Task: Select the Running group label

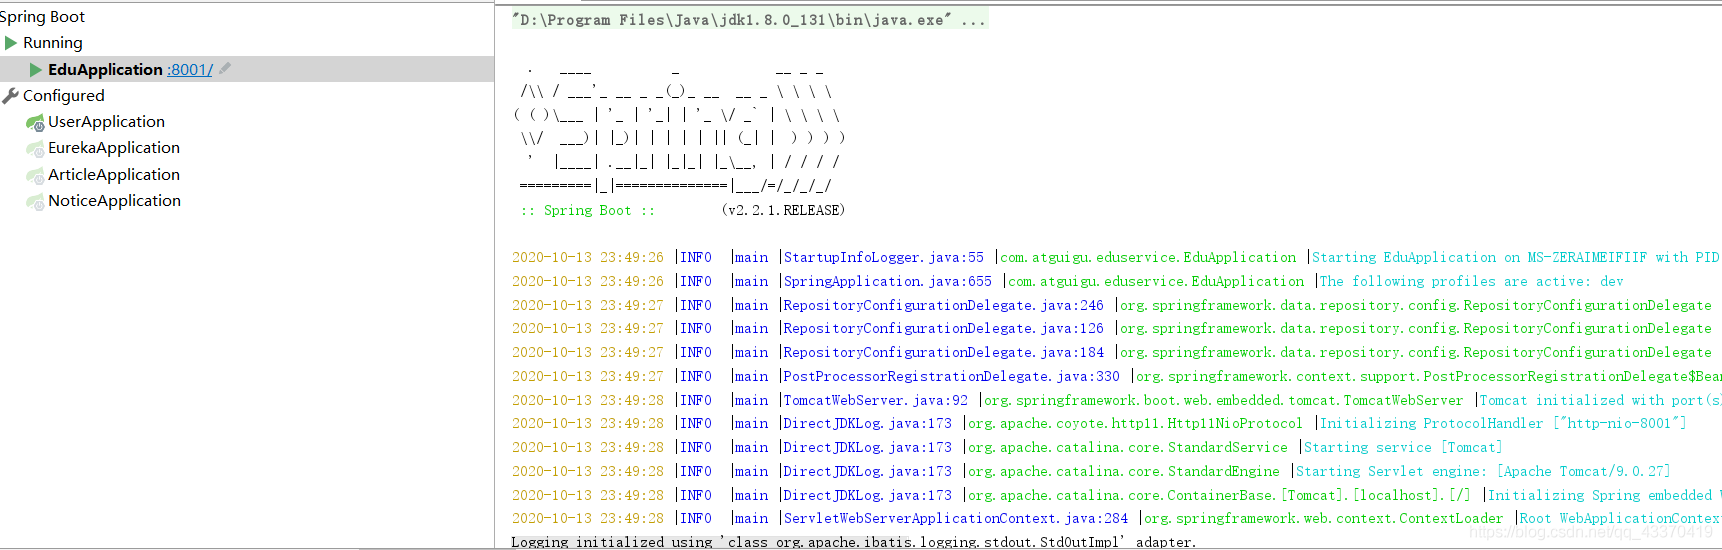Action: pos(53,43)
